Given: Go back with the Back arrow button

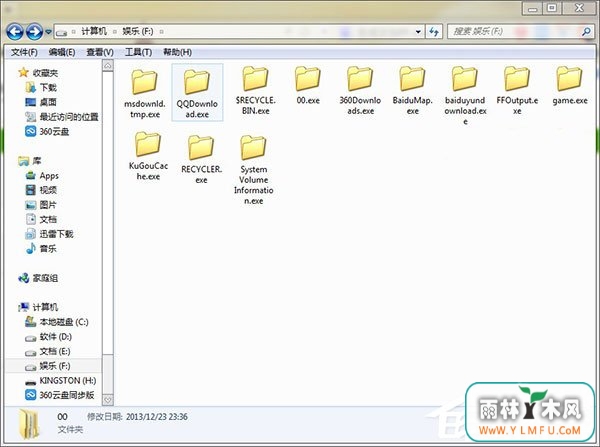Looking at the screenshot, I should [x=15, y=32].
